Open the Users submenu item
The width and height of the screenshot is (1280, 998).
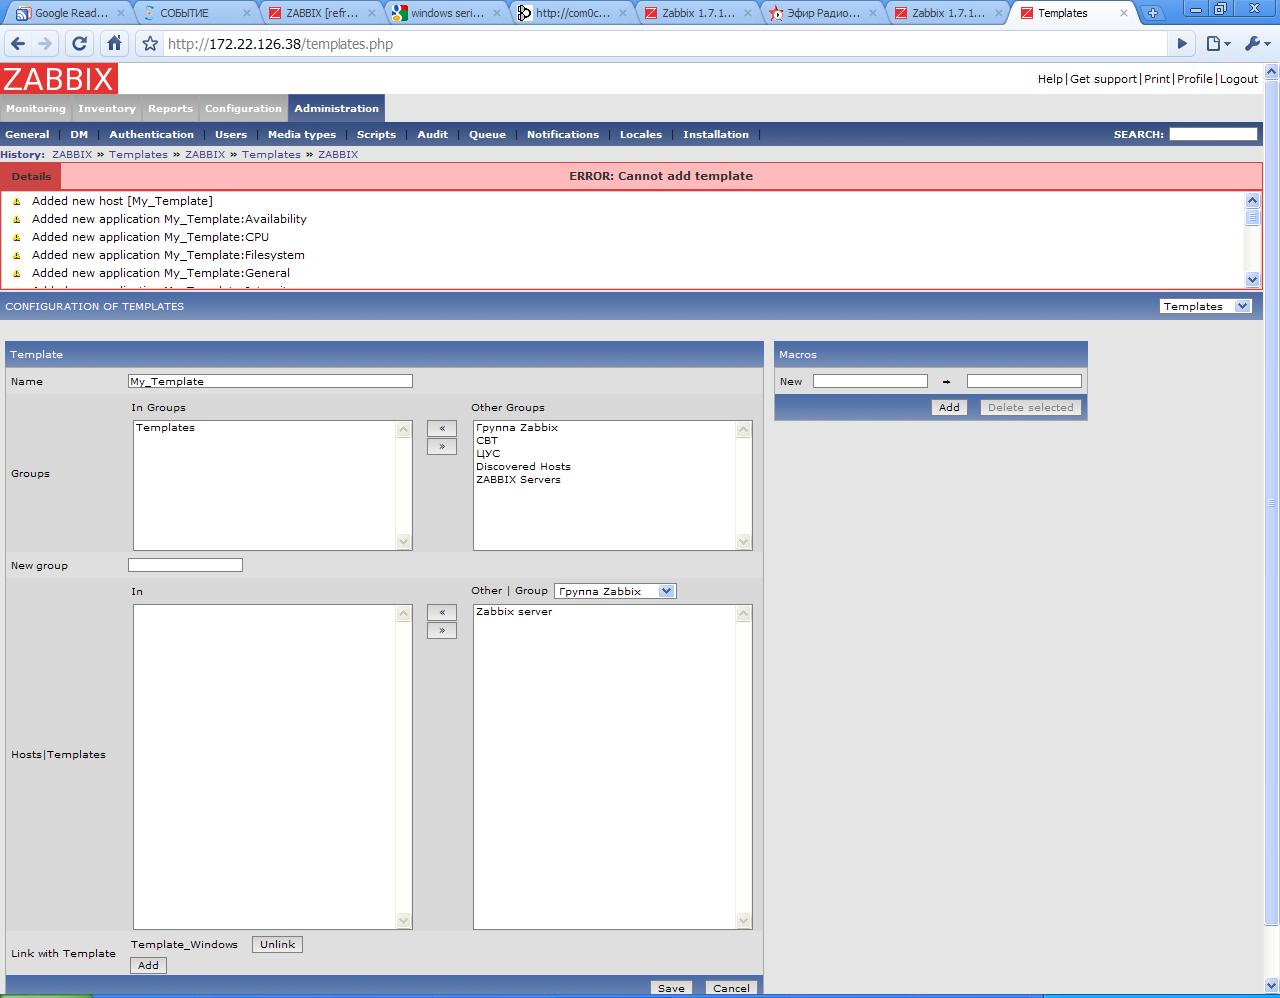pos(231,135)
